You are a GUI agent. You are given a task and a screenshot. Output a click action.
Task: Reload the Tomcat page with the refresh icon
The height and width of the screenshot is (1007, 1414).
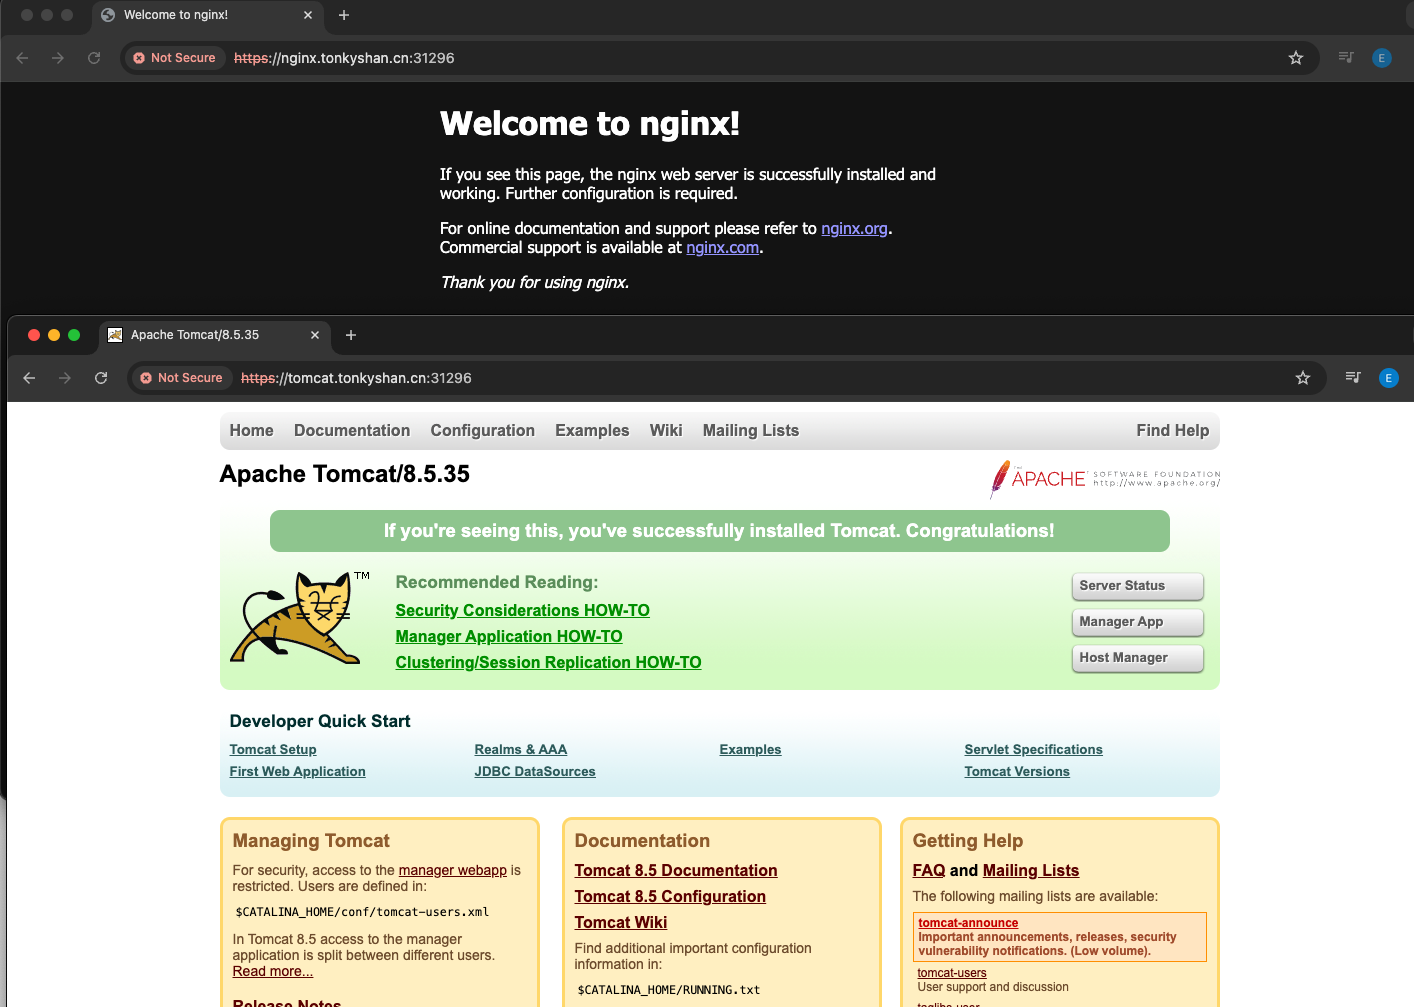pyautogui.click(x=101, y=378)
